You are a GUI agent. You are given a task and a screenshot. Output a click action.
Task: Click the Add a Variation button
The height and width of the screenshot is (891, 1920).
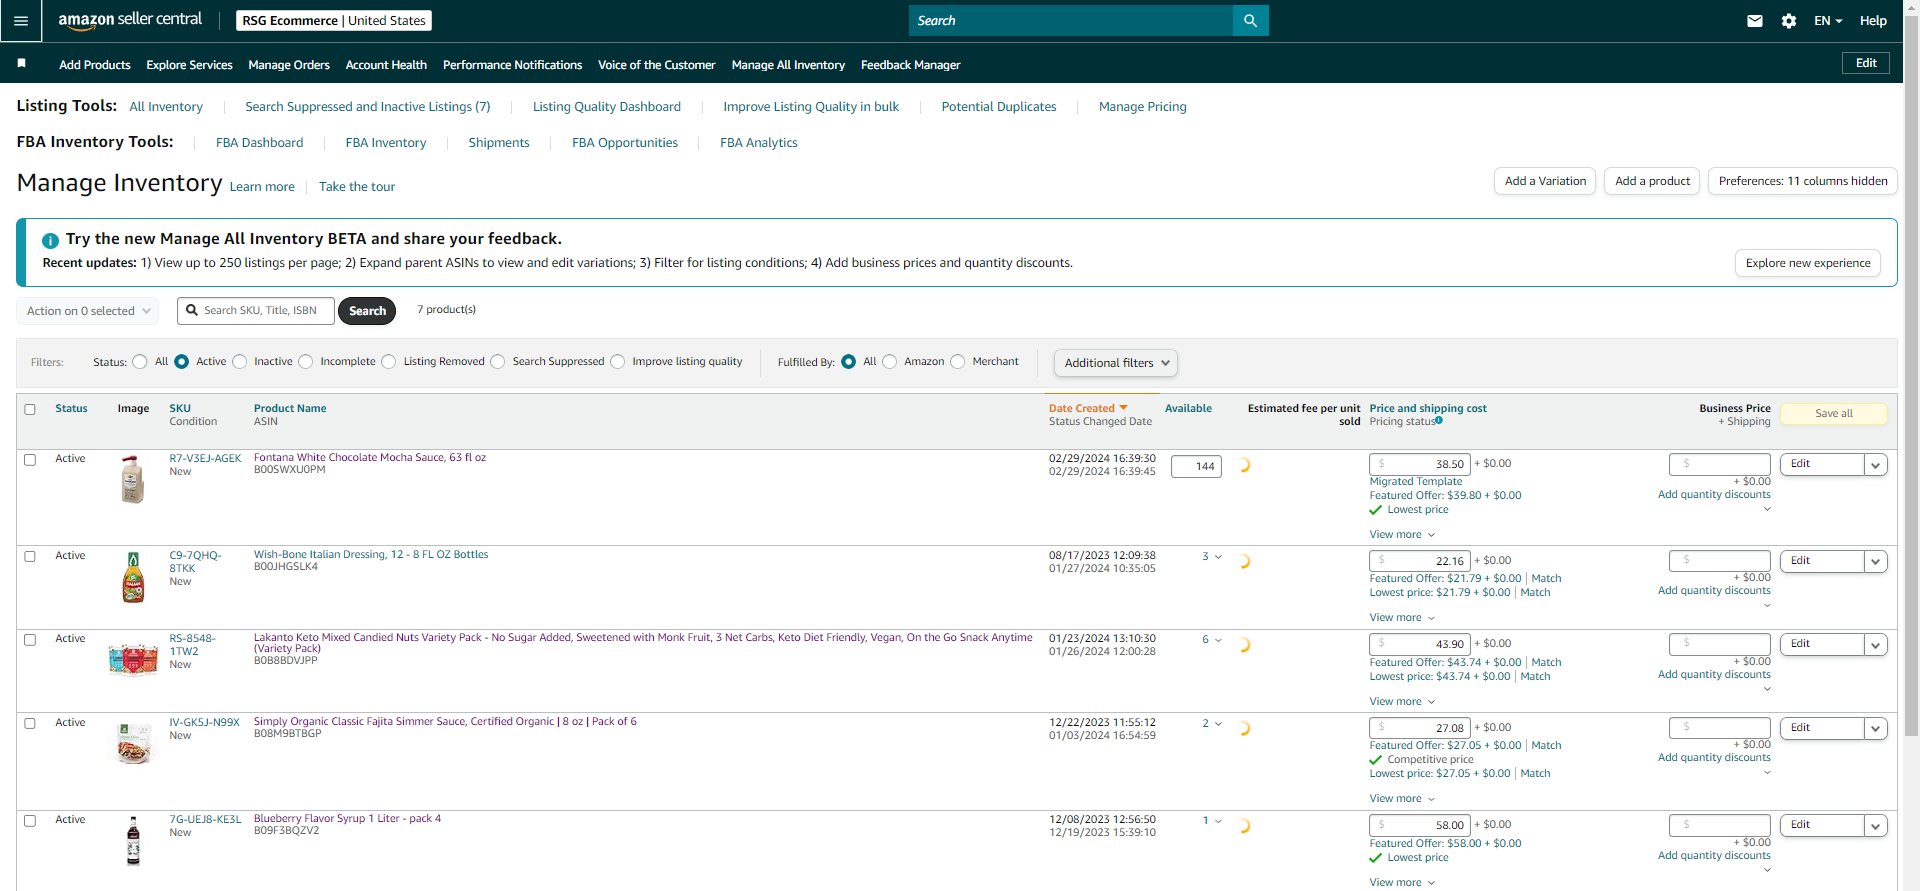click(1545, 181)
